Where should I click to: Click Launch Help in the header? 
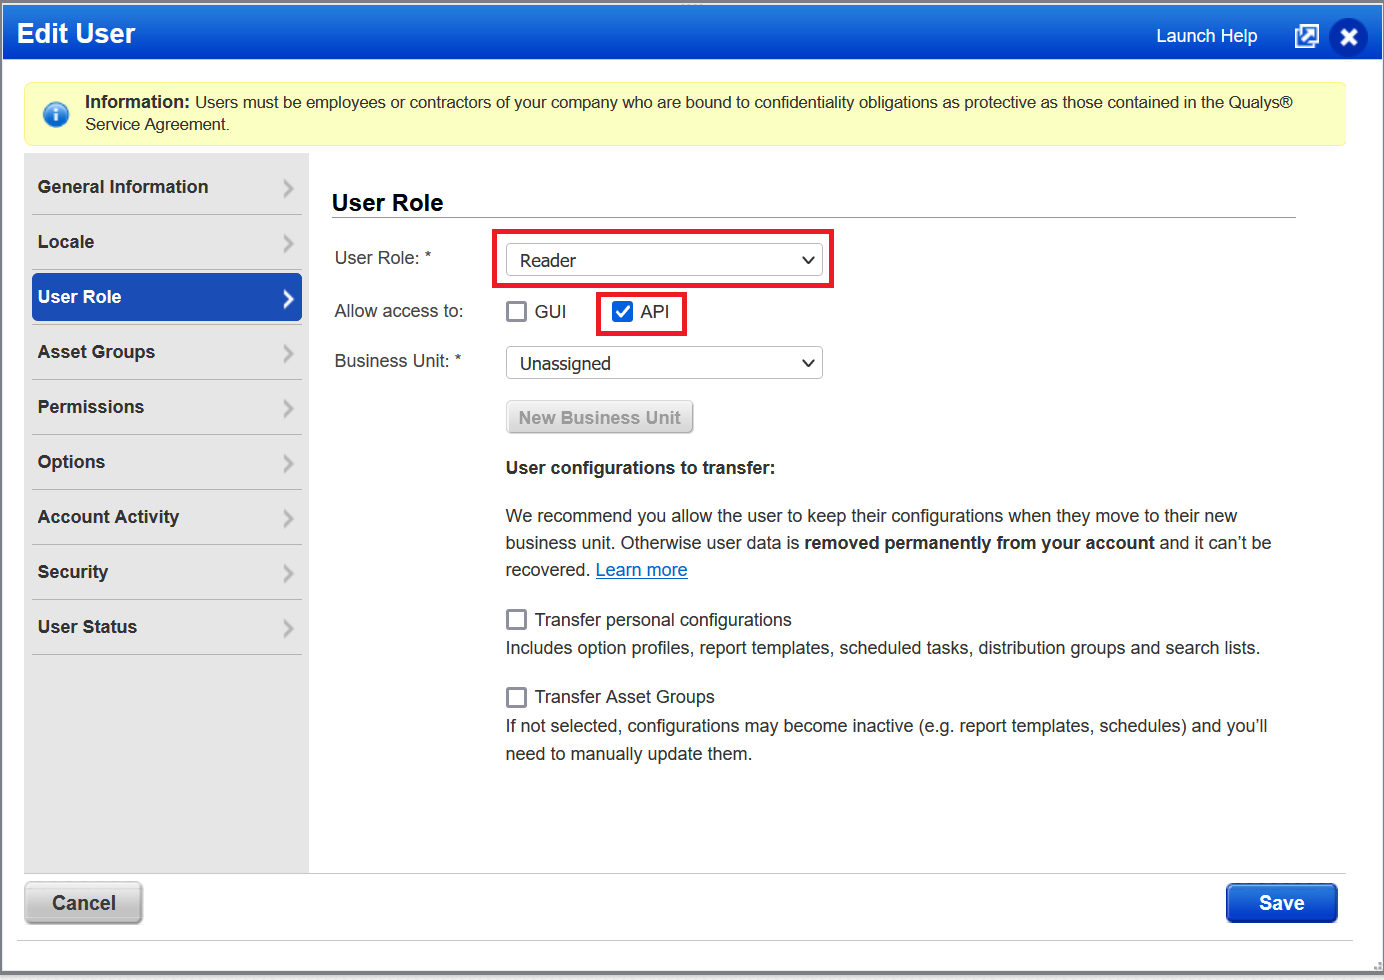[1206, 36]
